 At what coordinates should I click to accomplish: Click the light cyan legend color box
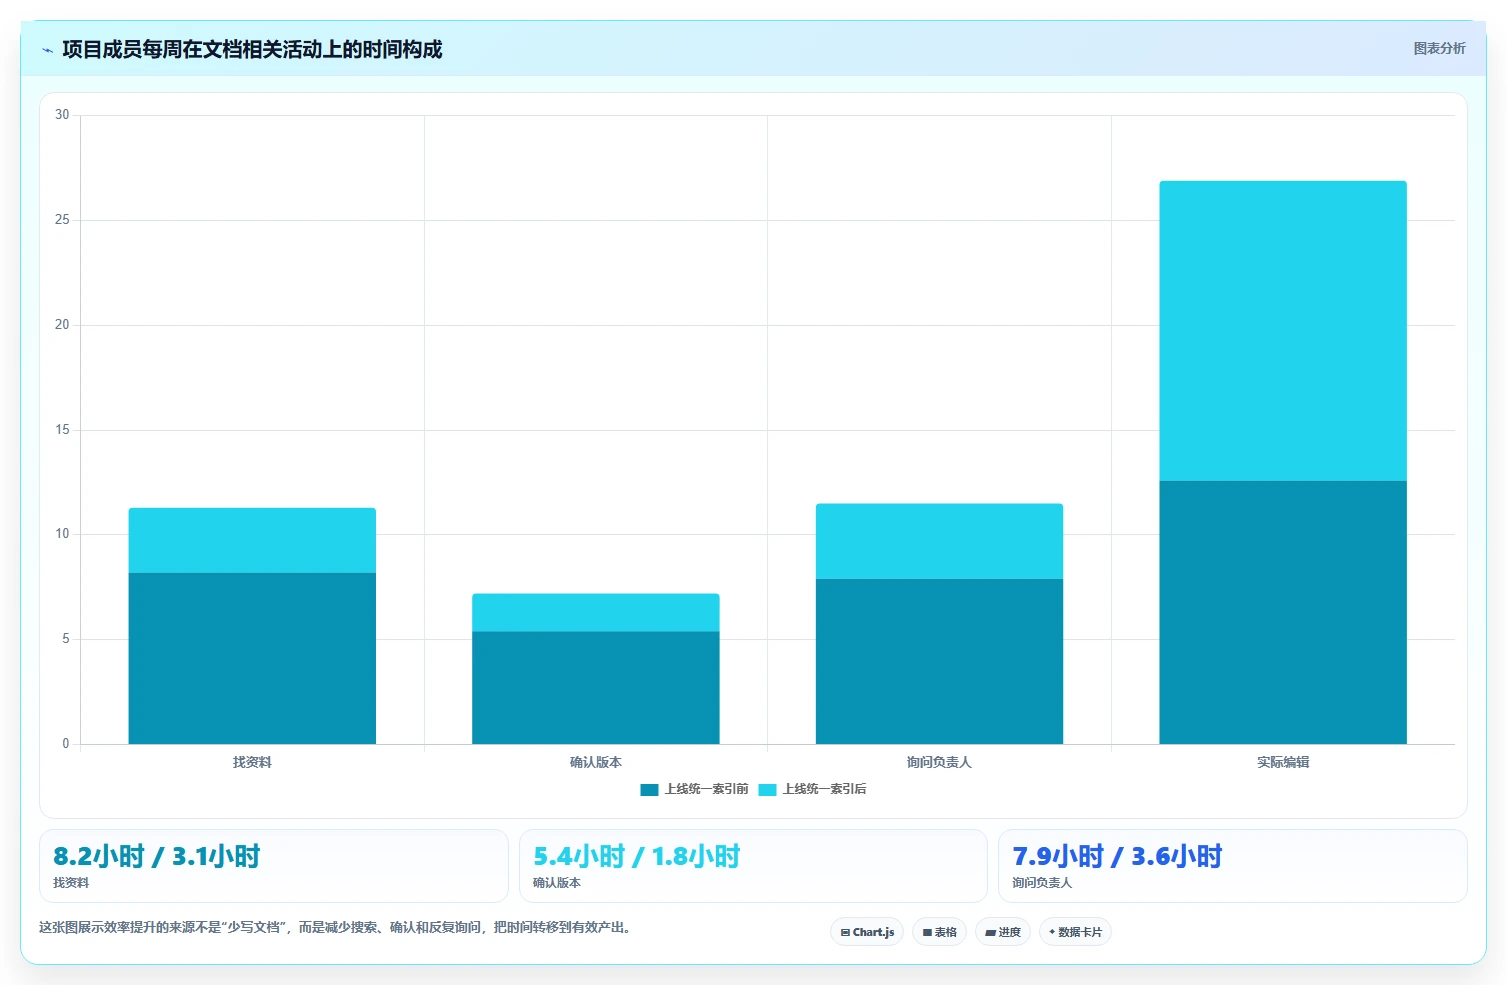(x=767, y=790)
